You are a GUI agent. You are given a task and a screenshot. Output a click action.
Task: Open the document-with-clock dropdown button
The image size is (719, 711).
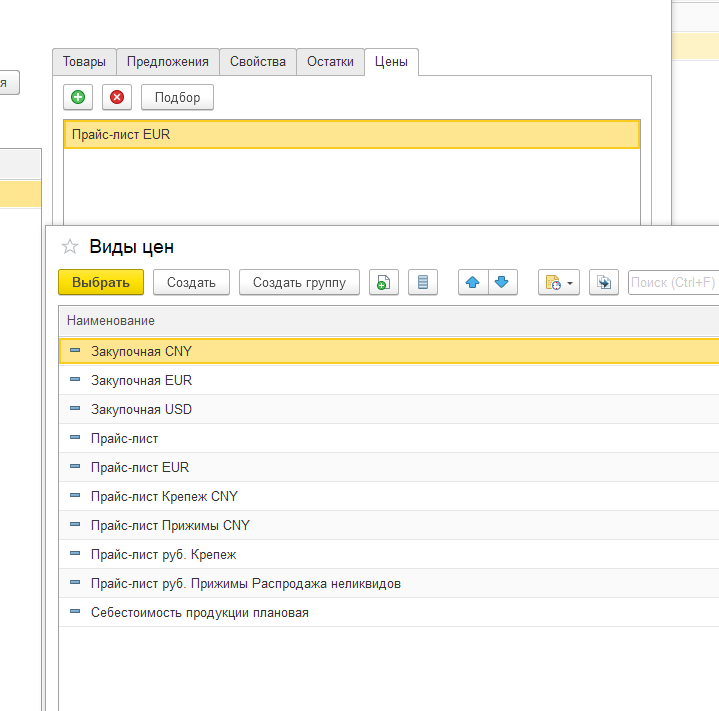(x=559, y=282)
